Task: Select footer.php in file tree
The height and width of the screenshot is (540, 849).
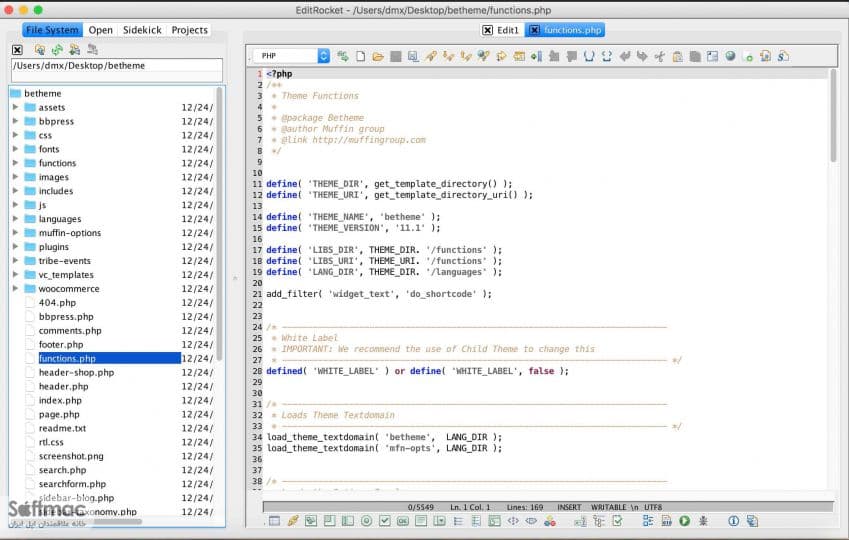Action: pyautogui.click(x=61, y=344)
